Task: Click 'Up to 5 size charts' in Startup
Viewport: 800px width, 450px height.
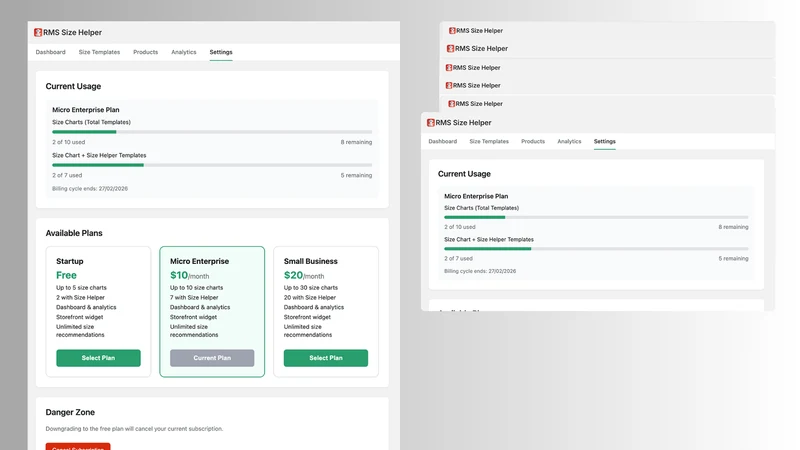Action: coord(81,288)
